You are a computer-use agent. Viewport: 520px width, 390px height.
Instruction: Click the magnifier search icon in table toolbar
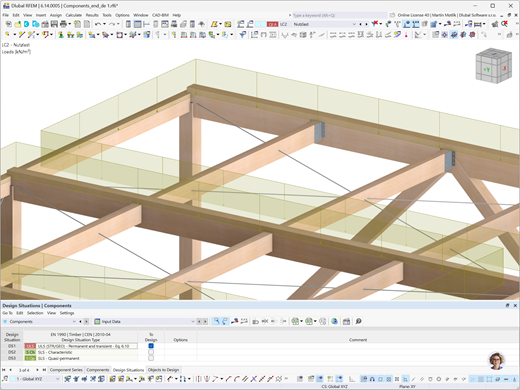[x=358, y=321]
